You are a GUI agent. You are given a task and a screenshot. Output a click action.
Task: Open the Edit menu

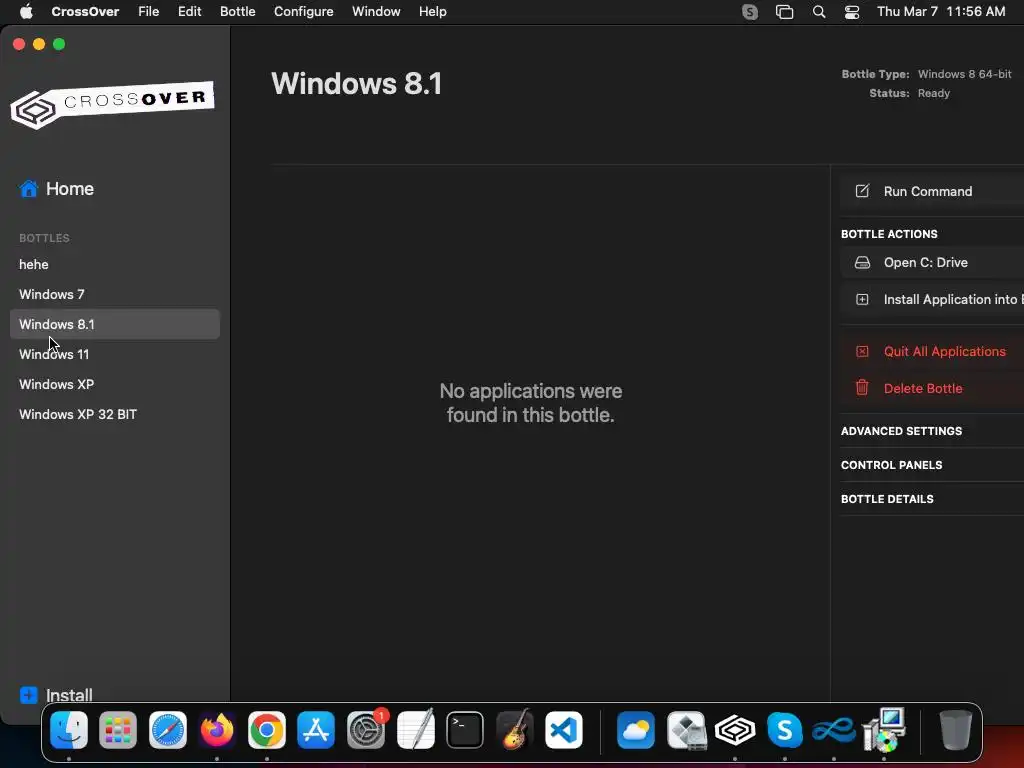tap(189, 12)
